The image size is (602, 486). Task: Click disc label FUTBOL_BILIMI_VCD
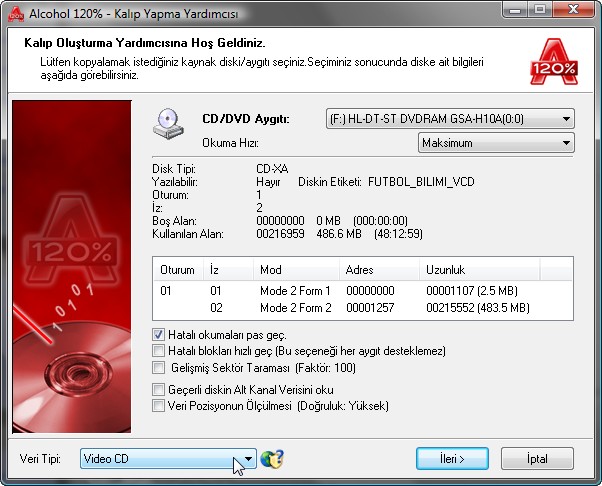click(x=421, y=182)
